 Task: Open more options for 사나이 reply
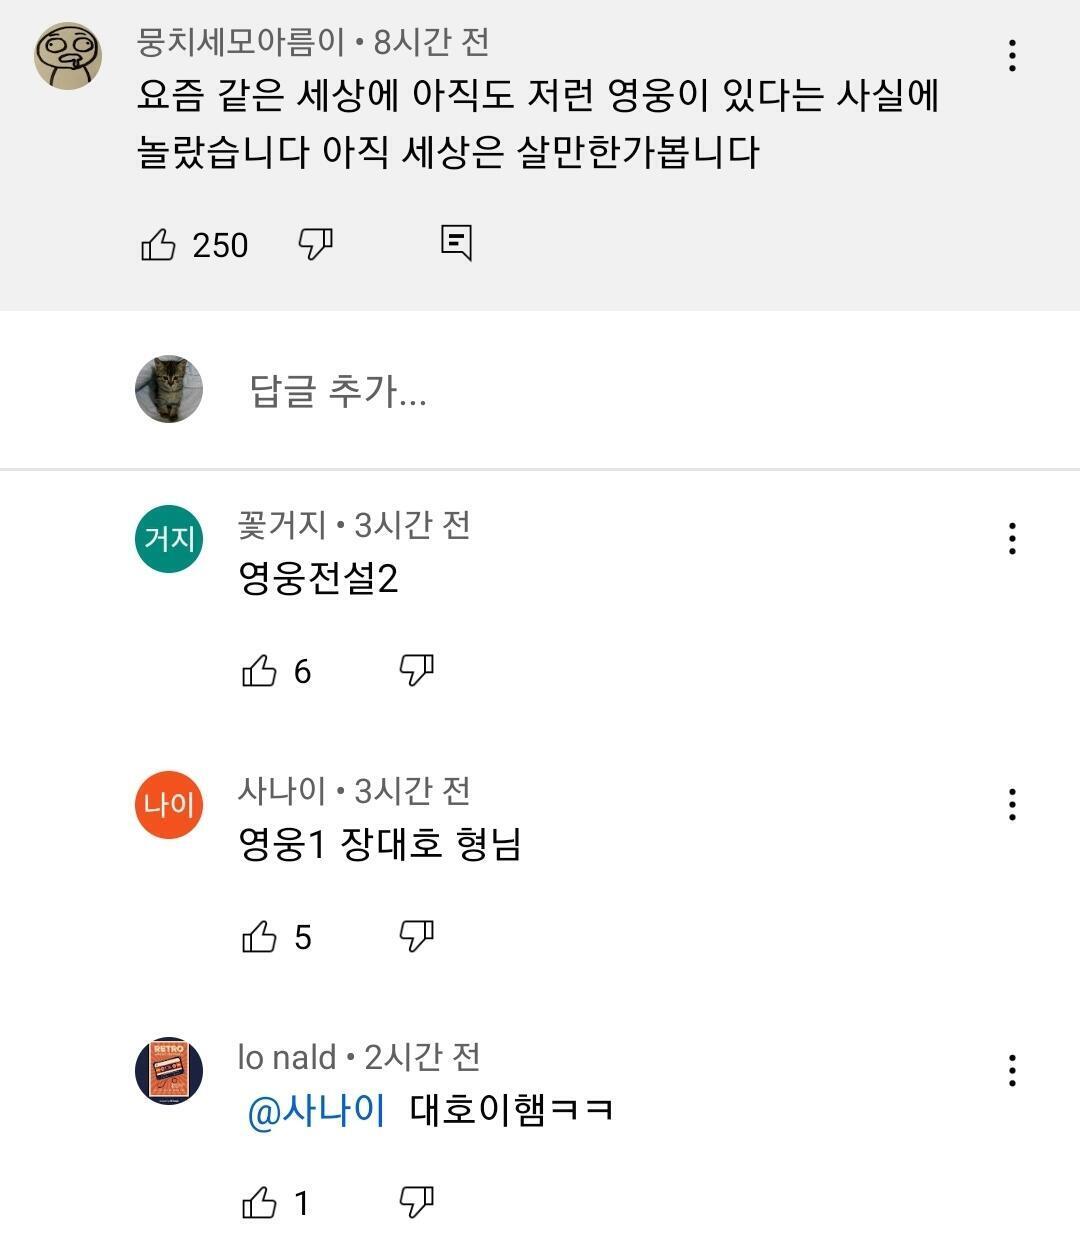coord(1012,805)
